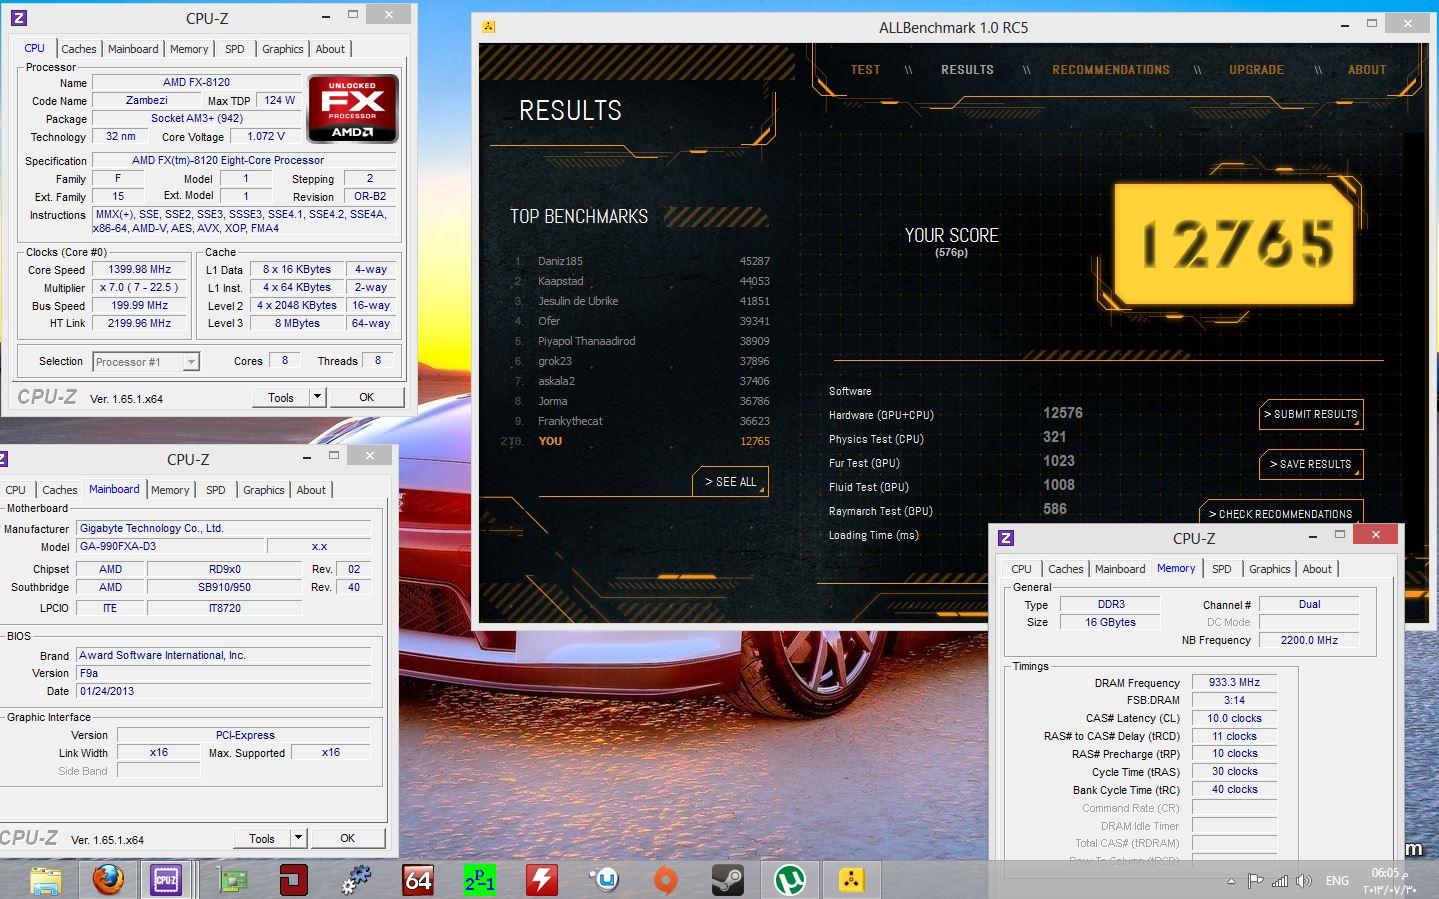Screen dimensions: 1439x899
Task: Open the Processor #1 selection dropdown
Action: (x=147, y=362)
